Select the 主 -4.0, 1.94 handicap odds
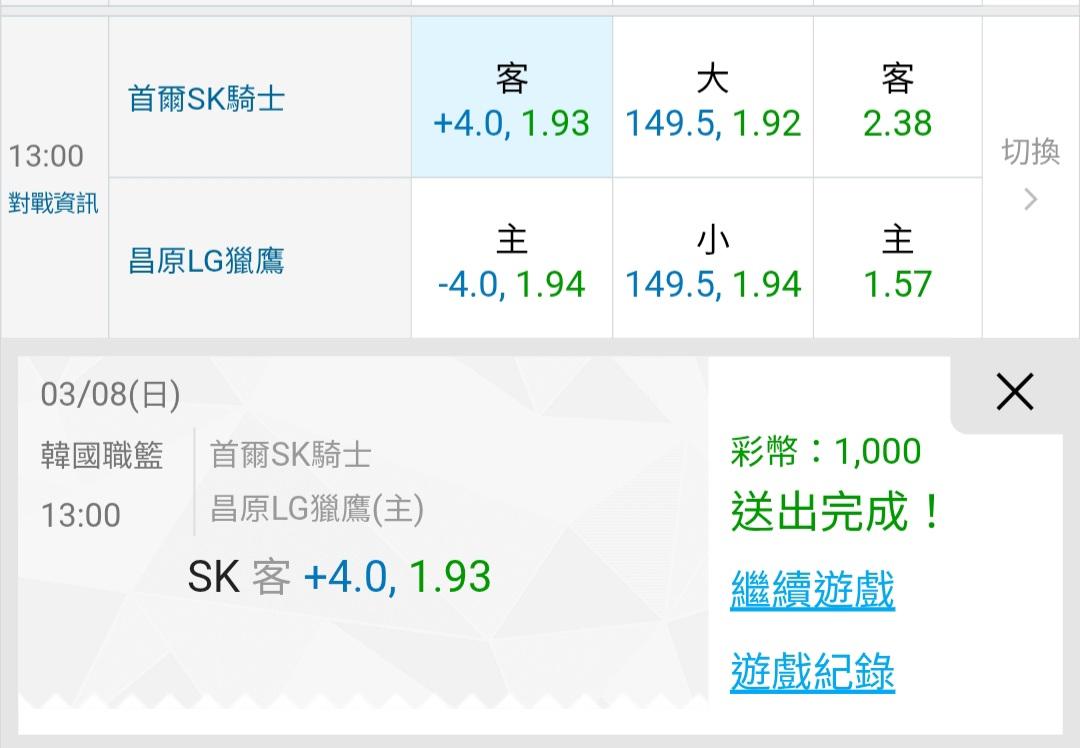The width and height of the screenshot is (1080, 748). tap(512, 261)
